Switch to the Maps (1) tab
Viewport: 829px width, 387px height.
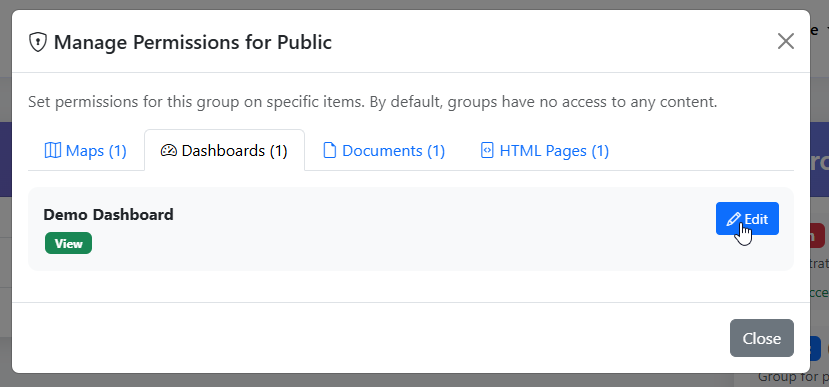coord(86,151)
